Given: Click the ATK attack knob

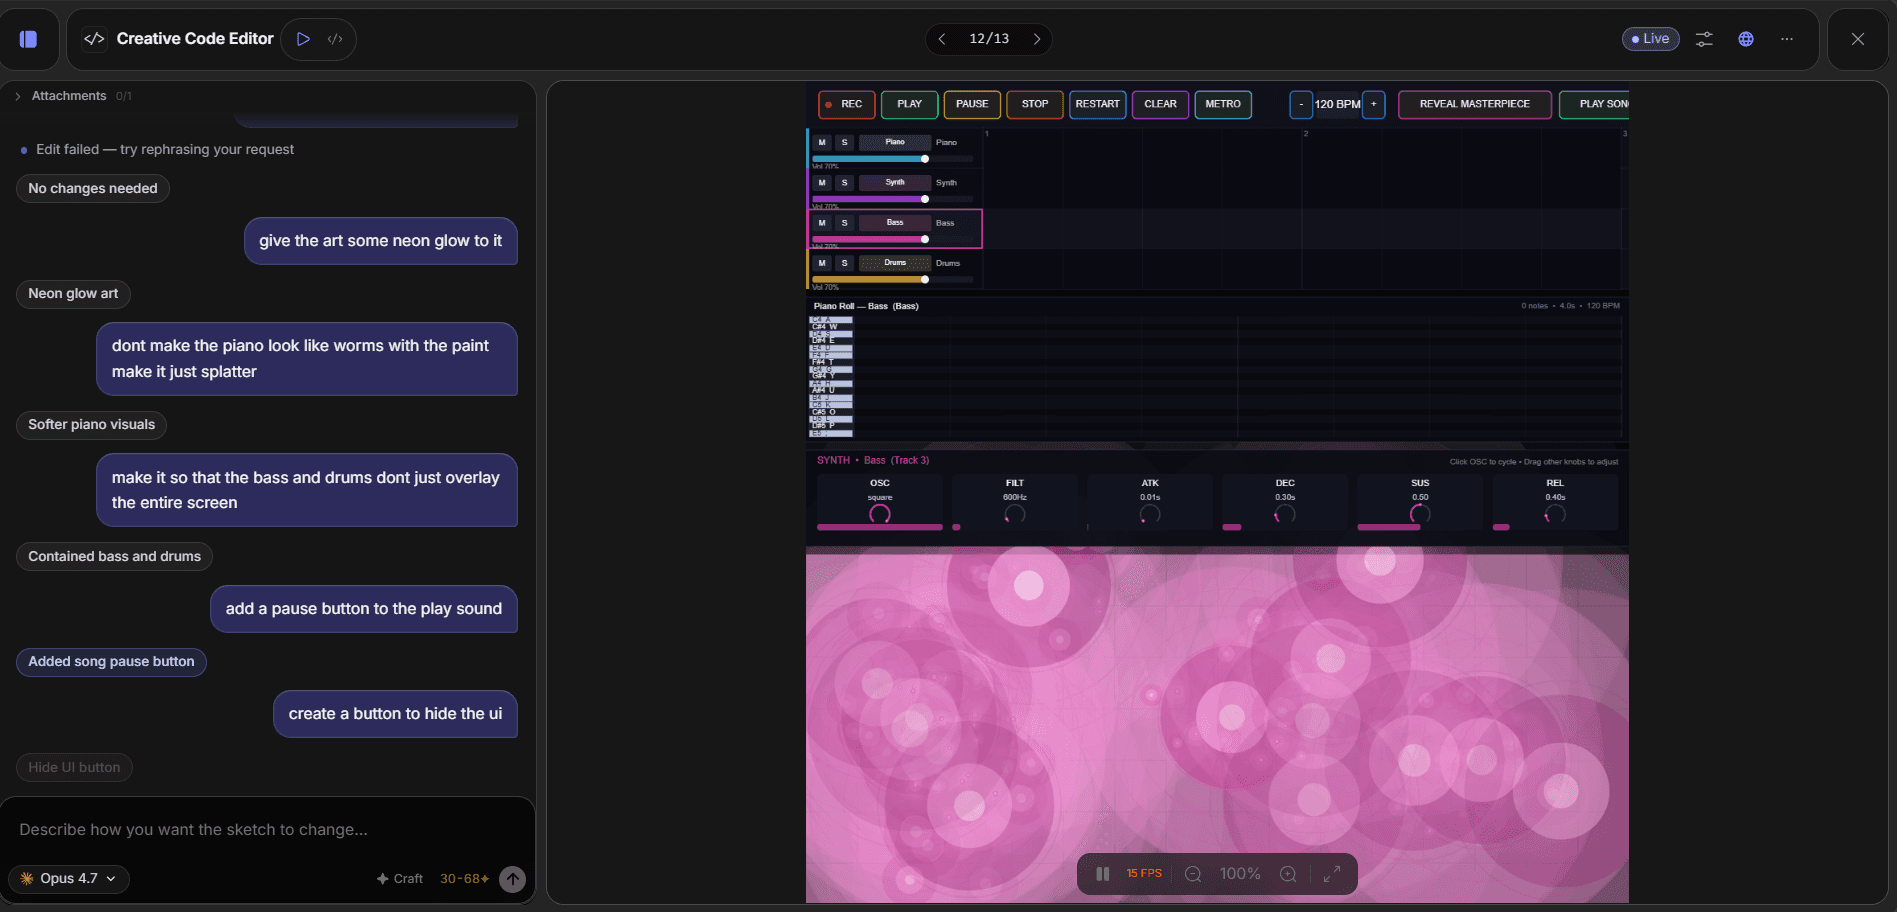Looking at the screenshot, I should tap(1150, 514).
